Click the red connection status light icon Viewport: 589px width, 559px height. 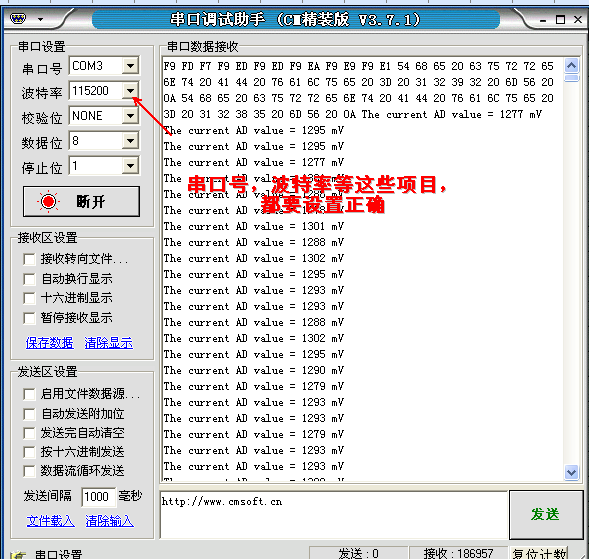pyautogui.click(x=48, y=201)
